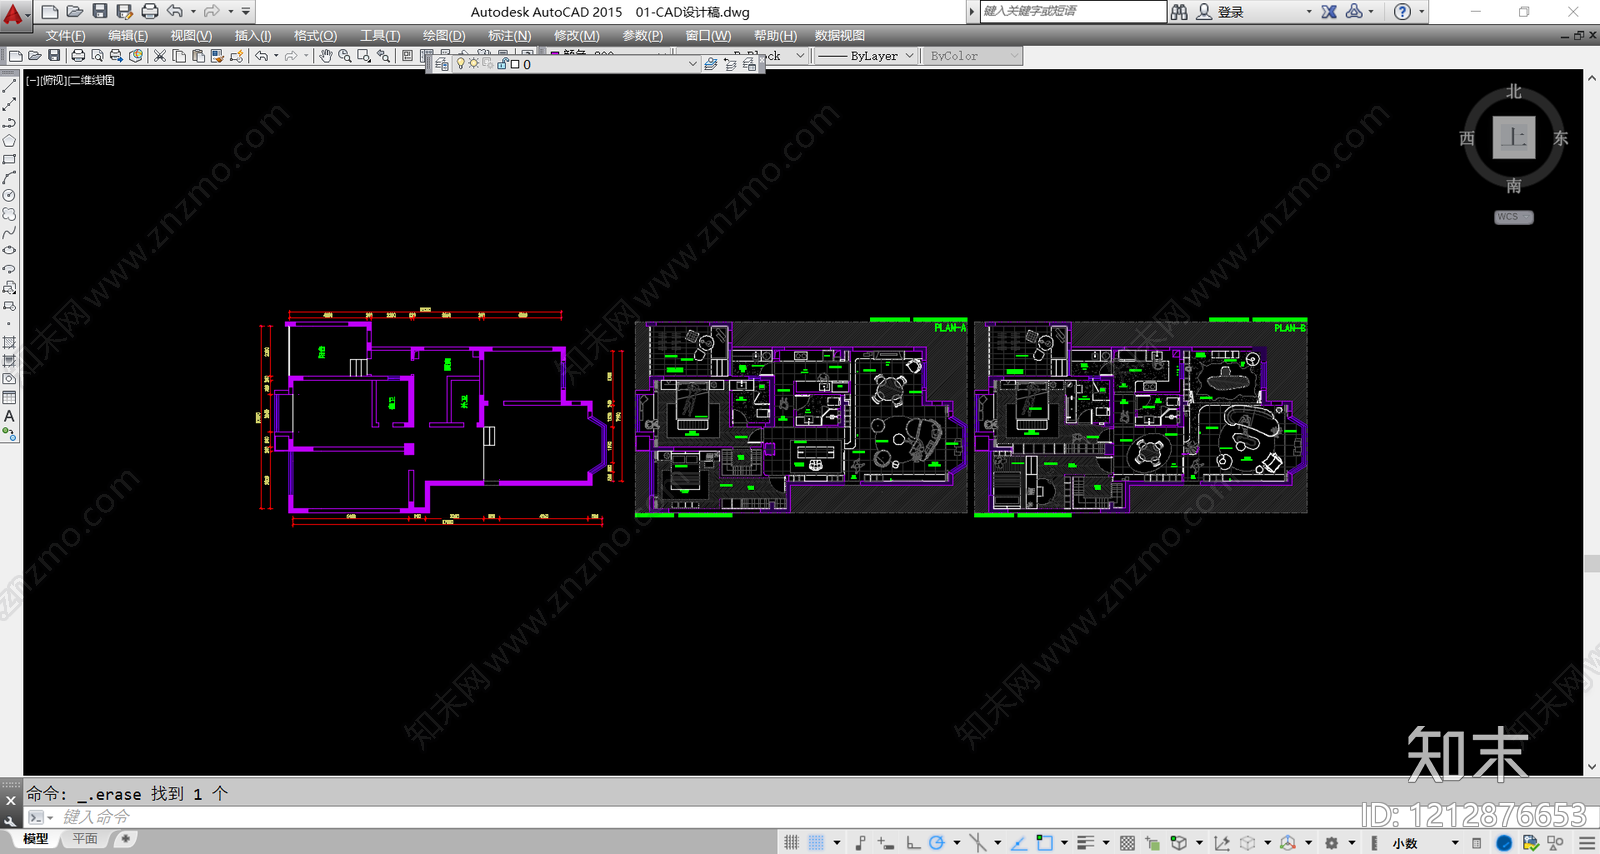Open Layer Properties Manager icon
This screenshot has width=1600, height=854.
pyautogui.click(x=442, y=64)
